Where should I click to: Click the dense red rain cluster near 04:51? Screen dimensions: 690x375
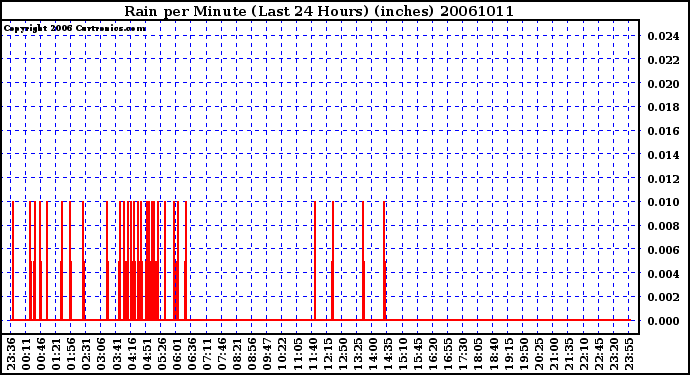point(152,261)
